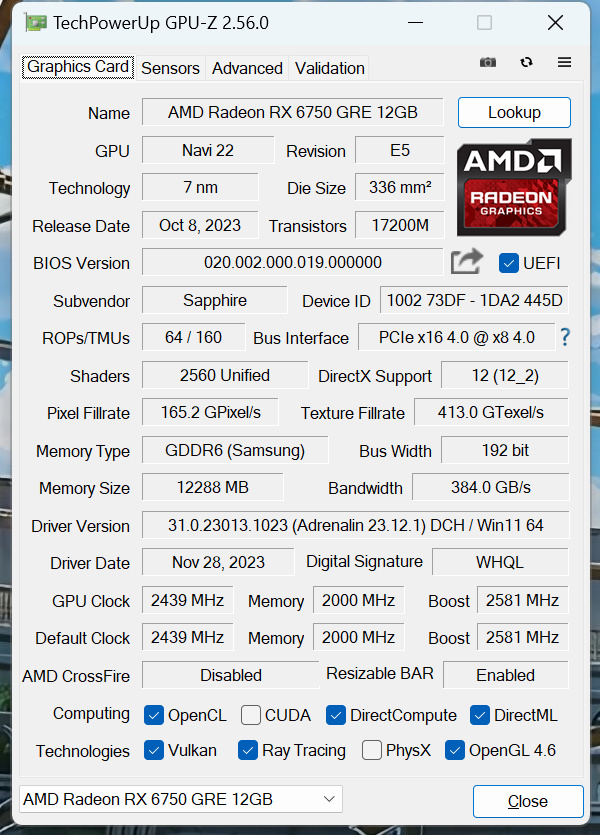Viewport: 600px width, 835px height.
Task: Click the Lookup button
Action: (513, 112)
